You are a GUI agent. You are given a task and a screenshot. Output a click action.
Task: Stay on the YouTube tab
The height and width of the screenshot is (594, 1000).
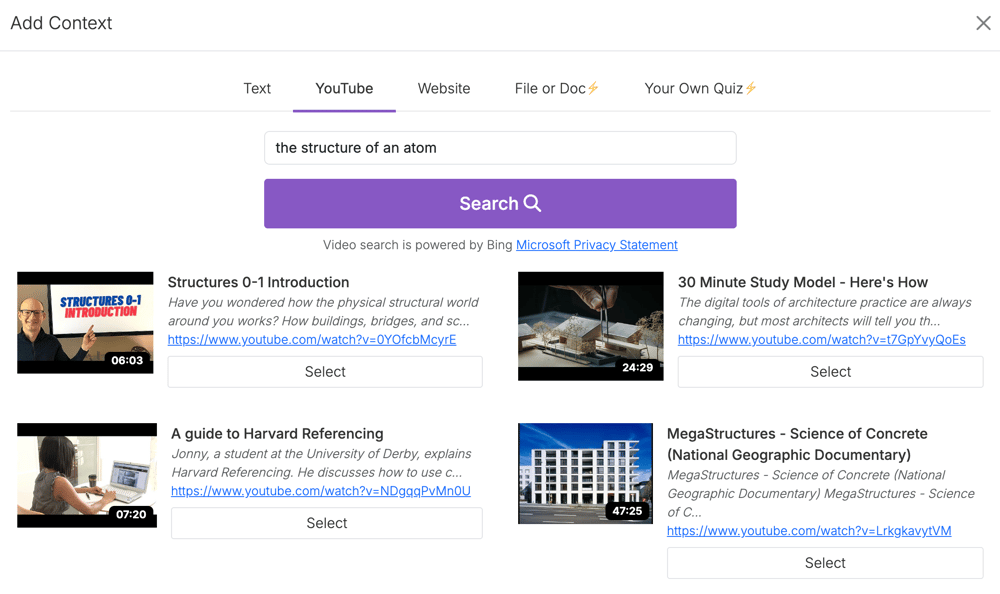tap(344, 88)
